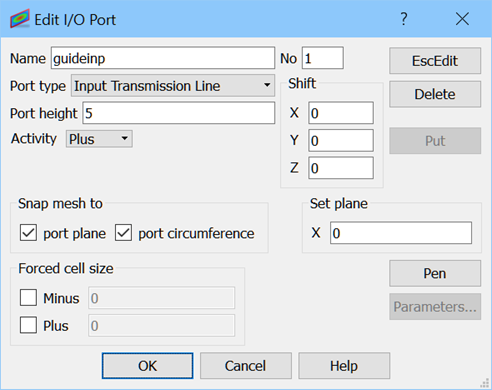492x390 pixels.
Task: Click the Port height input field
Action: pos(179,113)
